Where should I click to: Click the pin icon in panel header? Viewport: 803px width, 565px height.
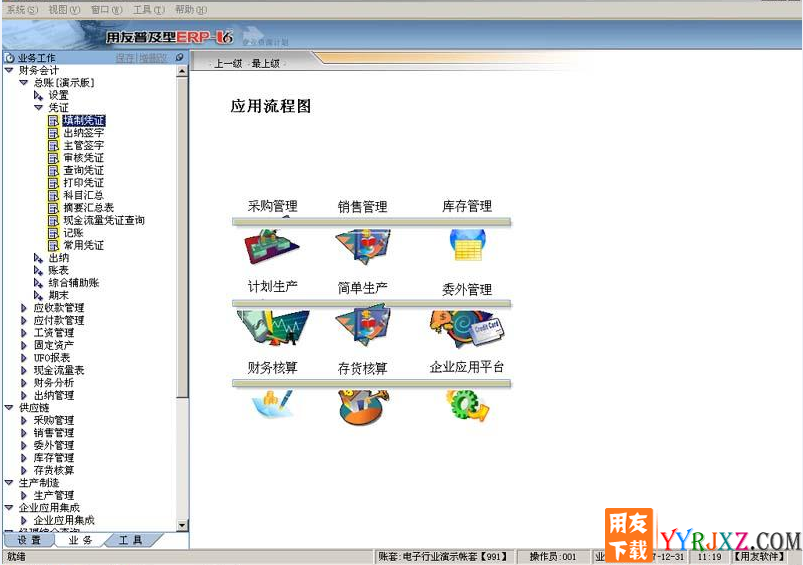pos(179,57)
